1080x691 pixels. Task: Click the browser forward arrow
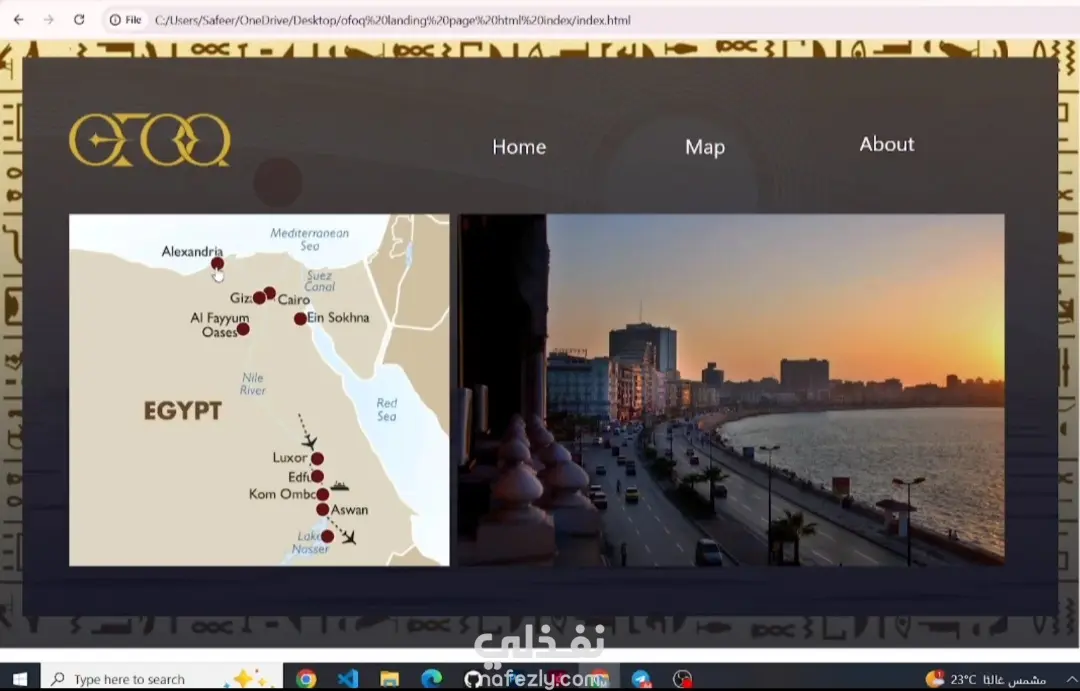pyautogui.click(x=48, y=20)
